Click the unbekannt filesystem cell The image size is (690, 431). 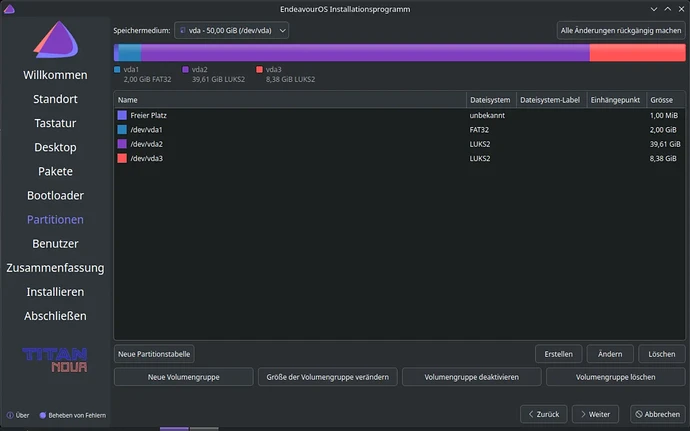487,115
